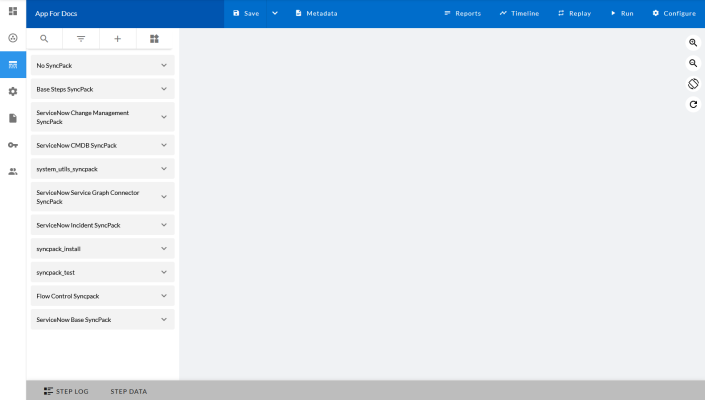Open the Save dropdown arrow
The image size is (705, 400).
pyautogui.click(x=275, y=14)
